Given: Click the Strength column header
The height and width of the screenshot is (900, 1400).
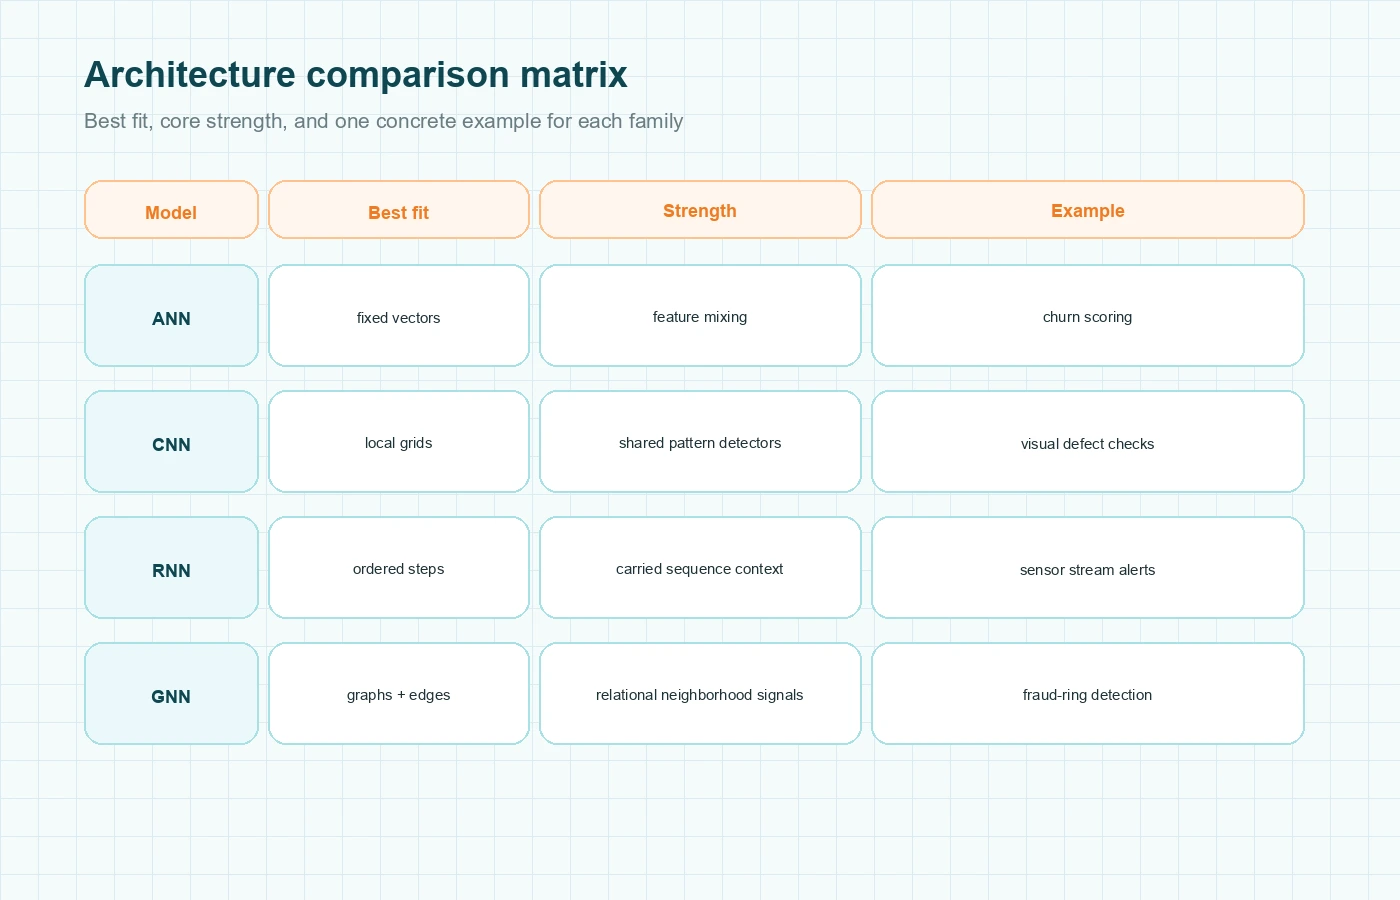Looking at the screenshot, I should (700, 211).
